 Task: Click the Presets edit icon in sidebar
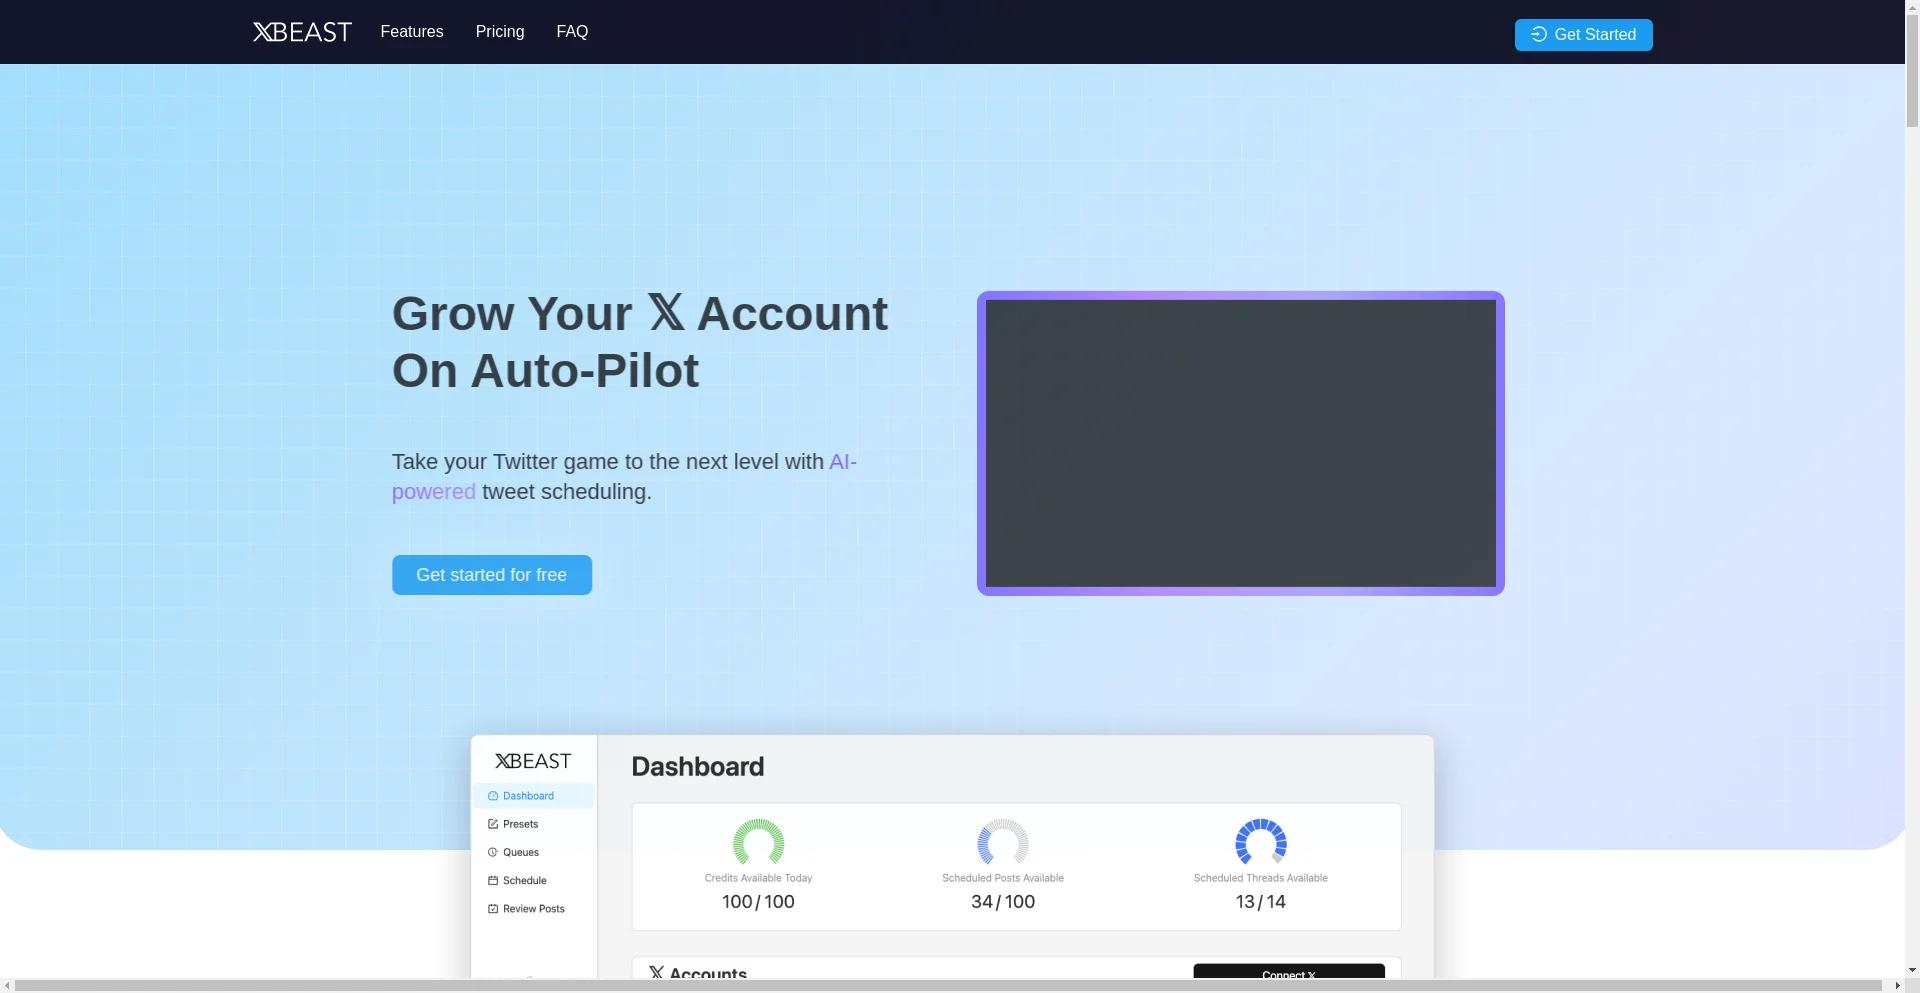click(493, 824)
